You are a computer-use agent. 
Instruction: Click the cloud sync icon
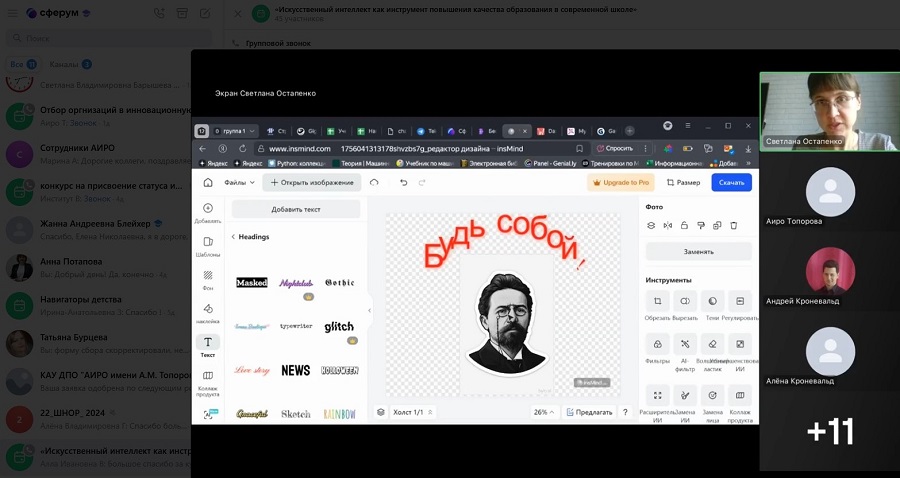pos(374,182)
